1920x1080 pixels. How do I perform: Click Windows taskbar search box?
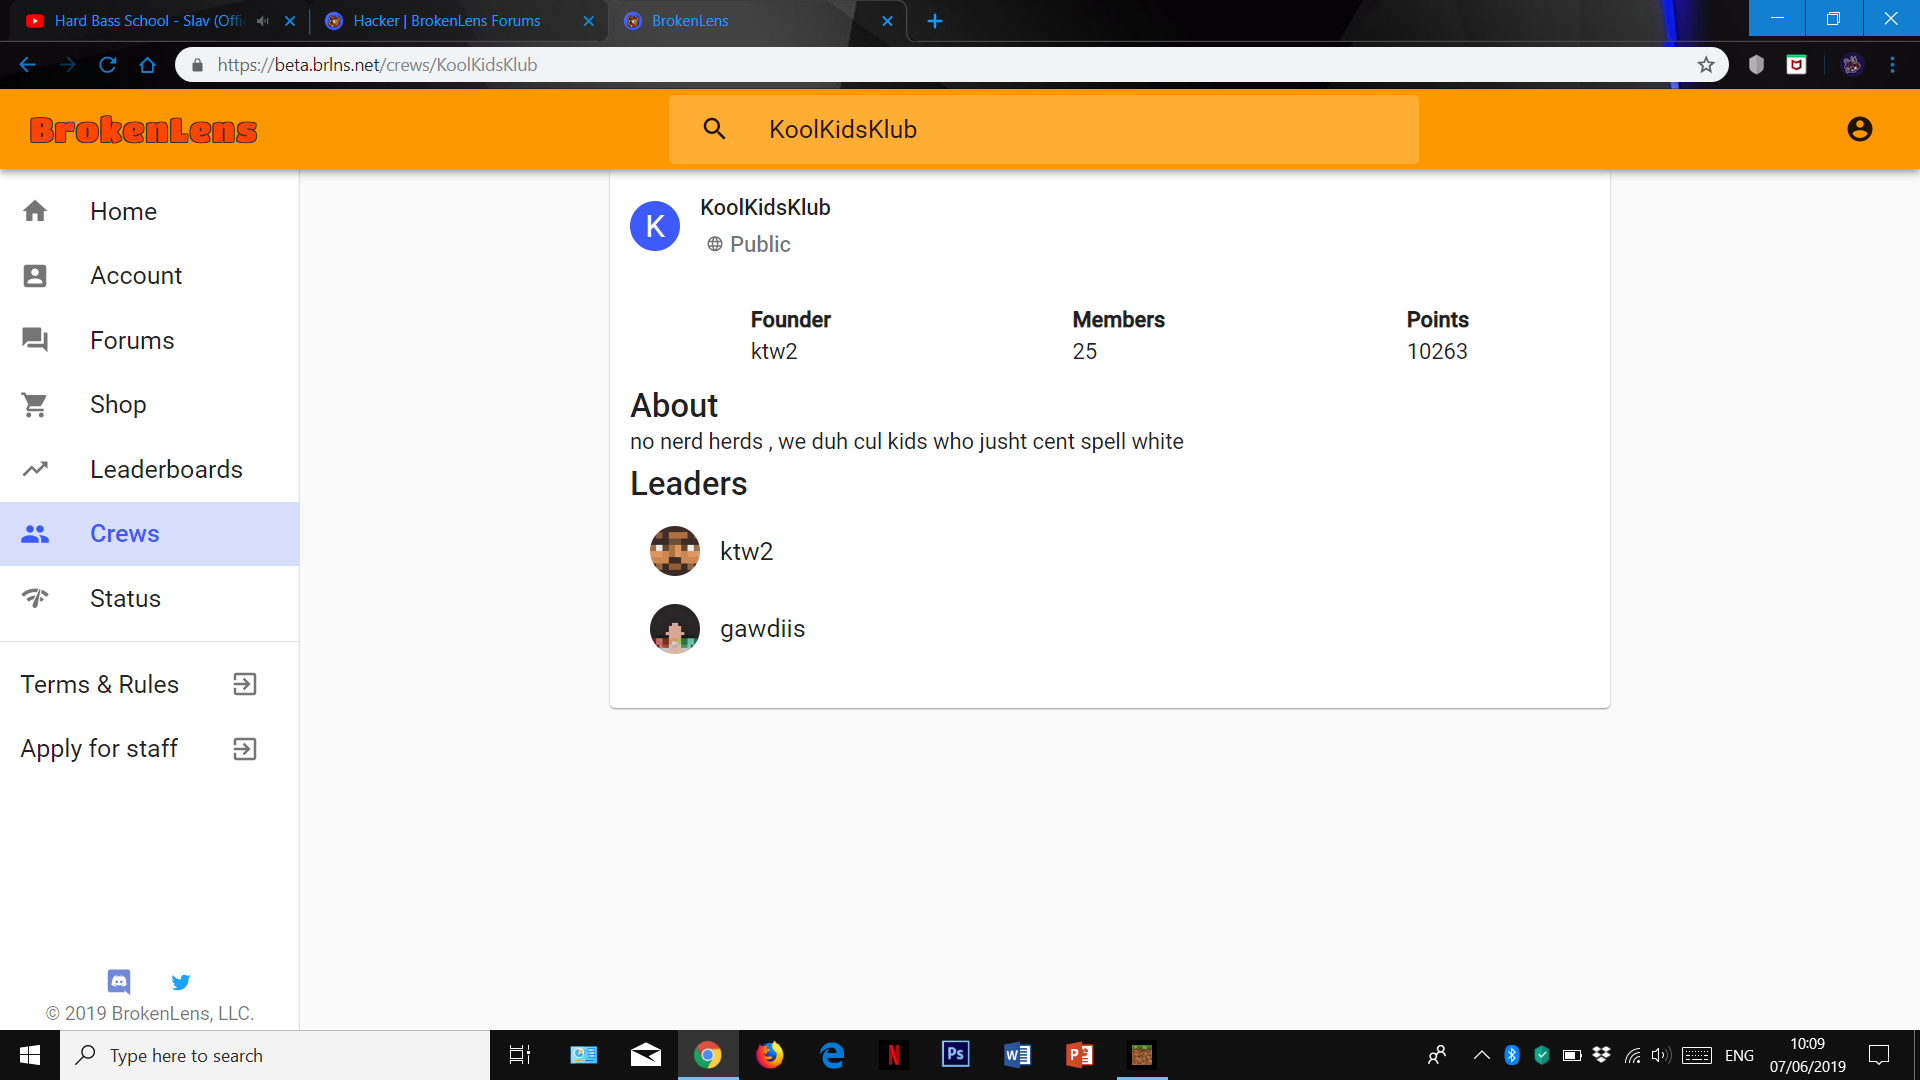click(x=275, y=1055)
